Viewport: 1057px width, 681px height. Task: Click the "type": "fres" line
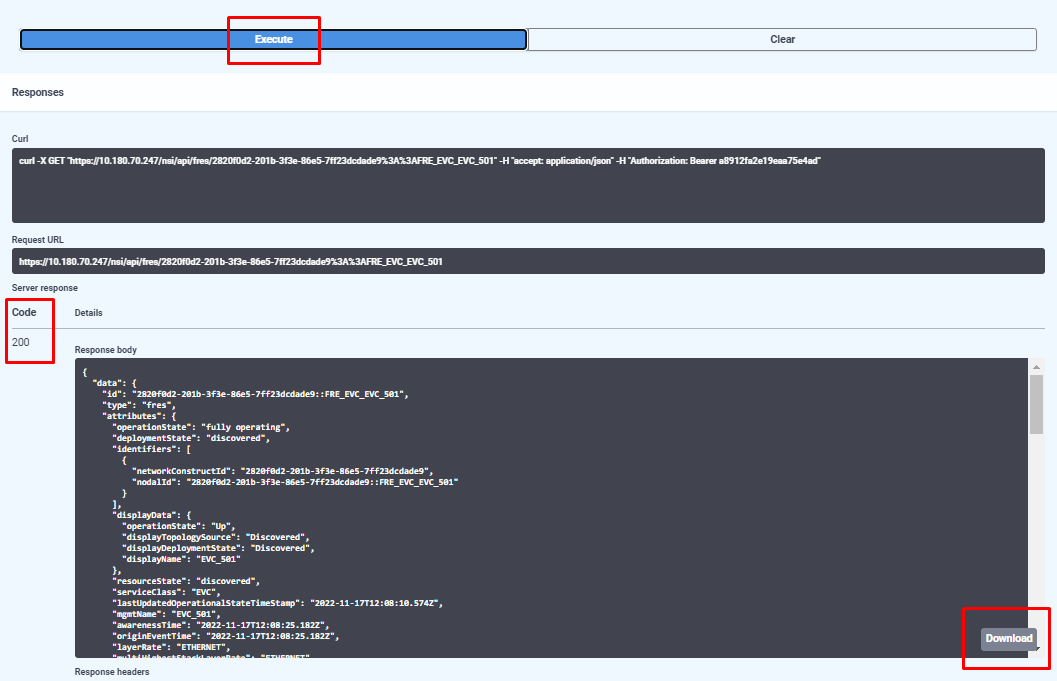pyautogui.click(x=139, y=405)
